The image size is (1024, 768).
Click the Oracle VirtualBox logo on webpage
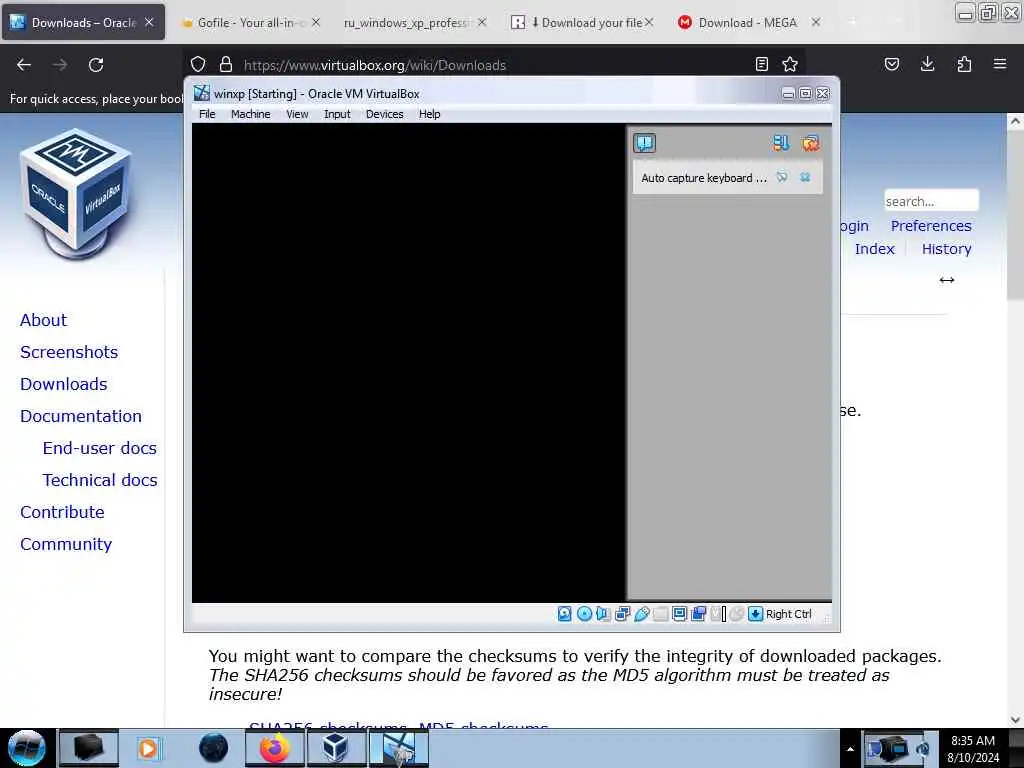75,194
